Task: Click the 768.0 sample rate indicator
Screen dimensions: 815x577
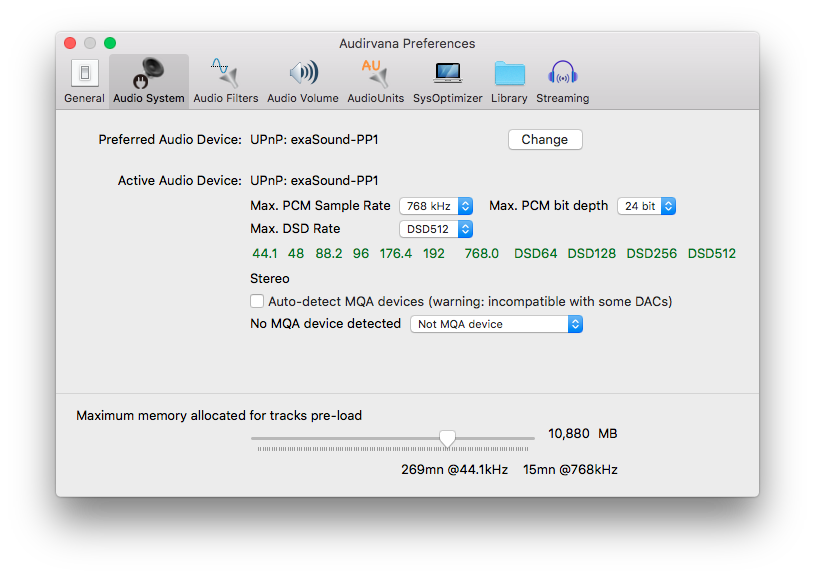Action: pos(481,254)
